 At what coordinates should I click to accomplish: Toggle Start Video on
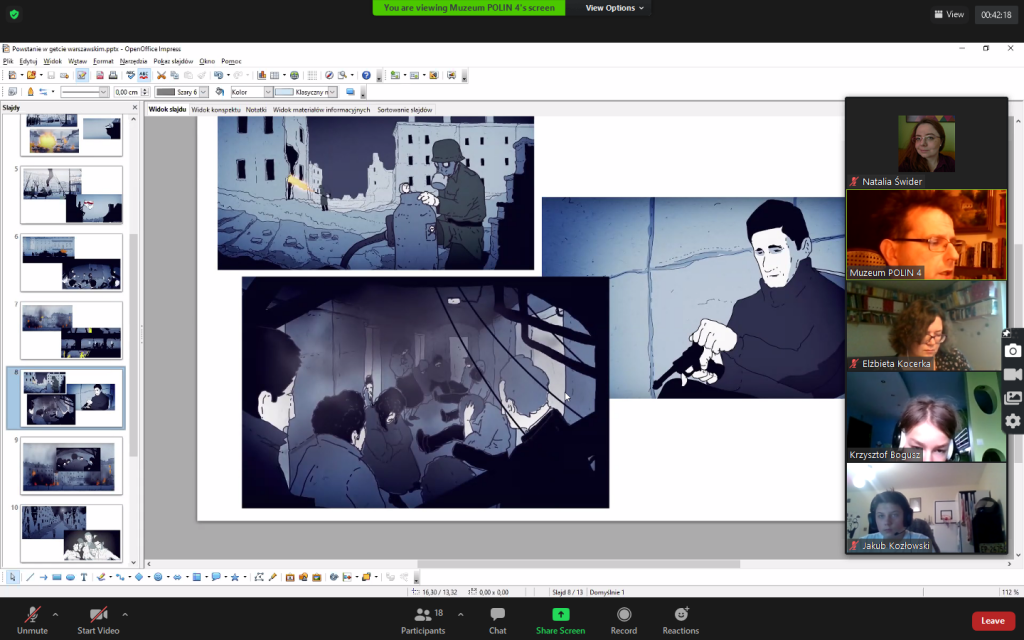98,620
